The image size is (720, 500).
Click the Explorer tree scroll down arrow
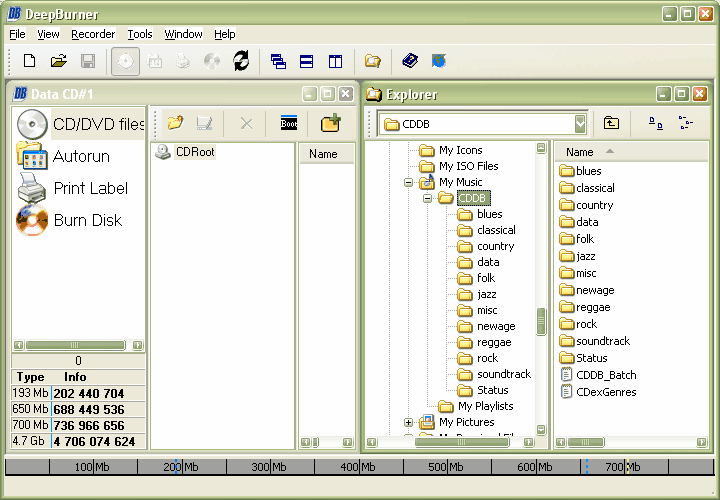pos(541,430)
